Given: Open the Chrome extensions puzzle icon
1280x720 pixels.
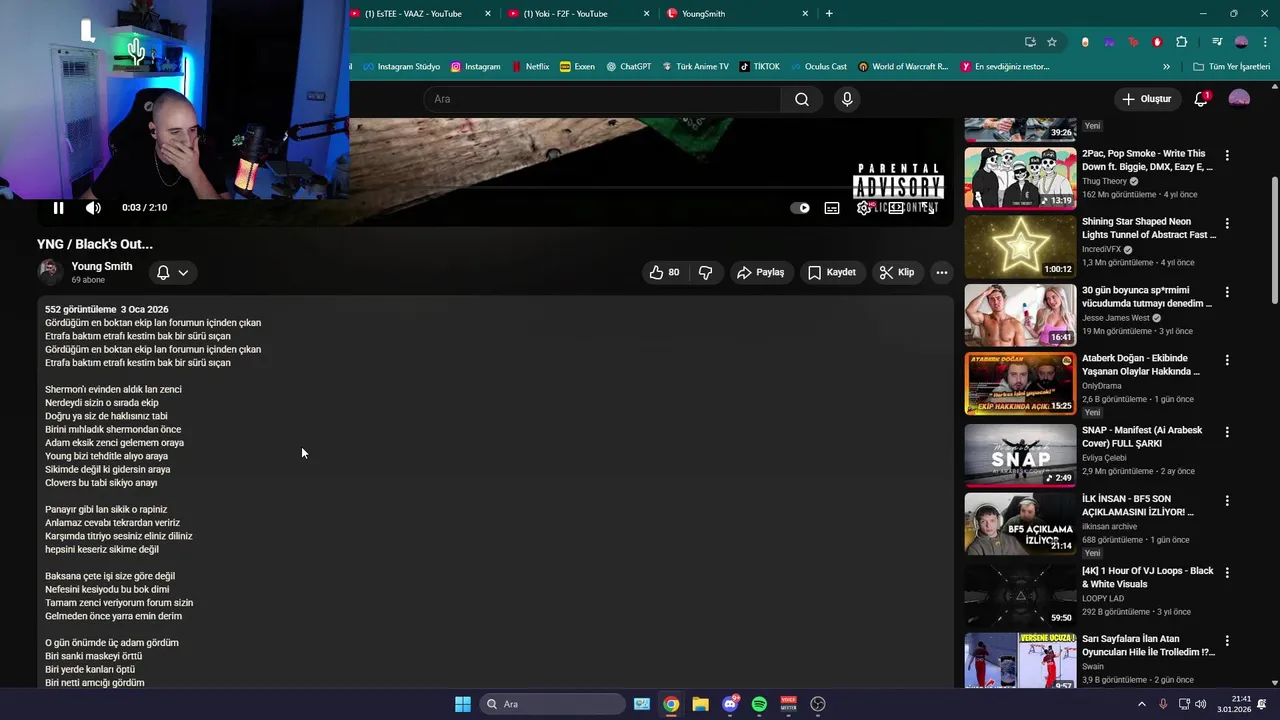Looking at the screenshot, I should (x=1182, y=42).
